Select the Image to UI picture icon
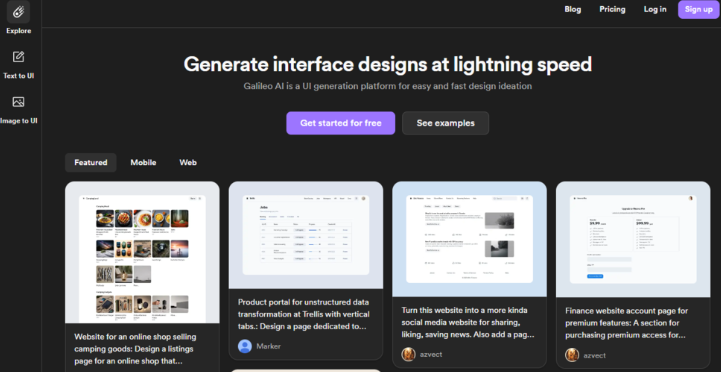 pos(18,102)
